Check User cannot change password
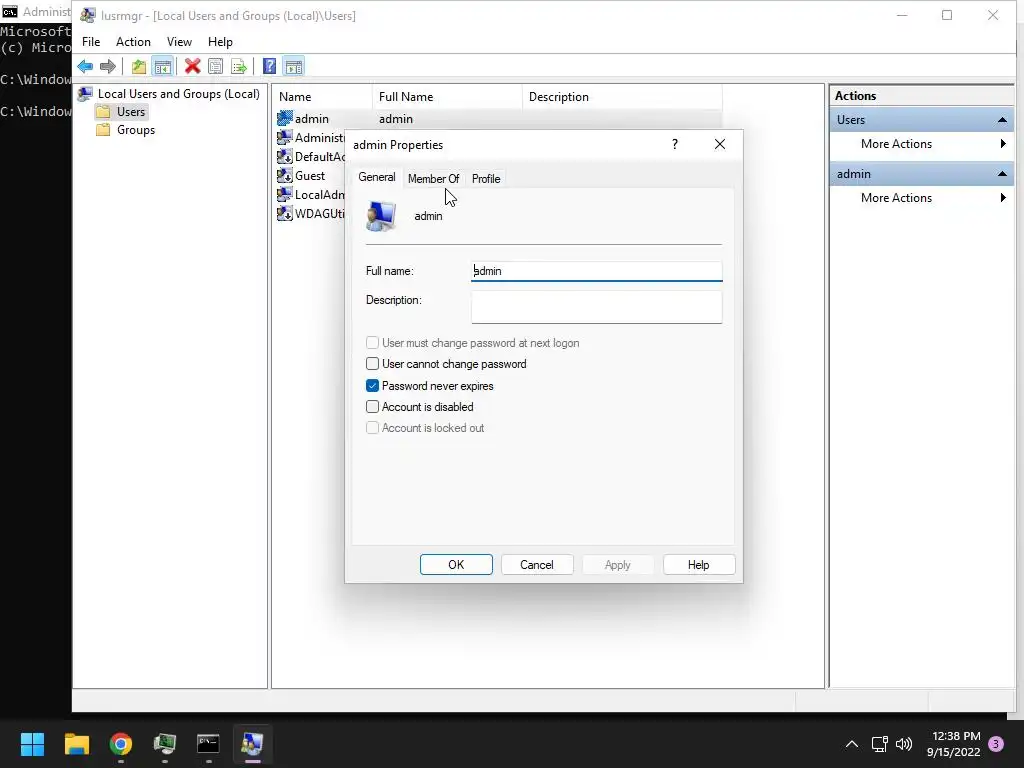Screen dimensions: 1024x768 (x=372, y=364)
